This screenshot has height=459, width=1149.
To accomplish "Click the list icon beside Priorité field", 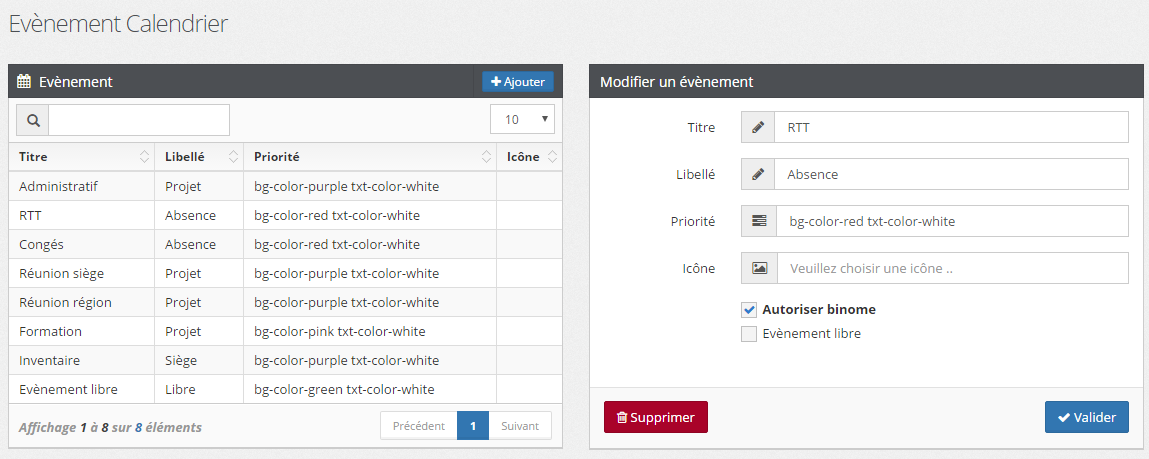I will click(758, 221).
